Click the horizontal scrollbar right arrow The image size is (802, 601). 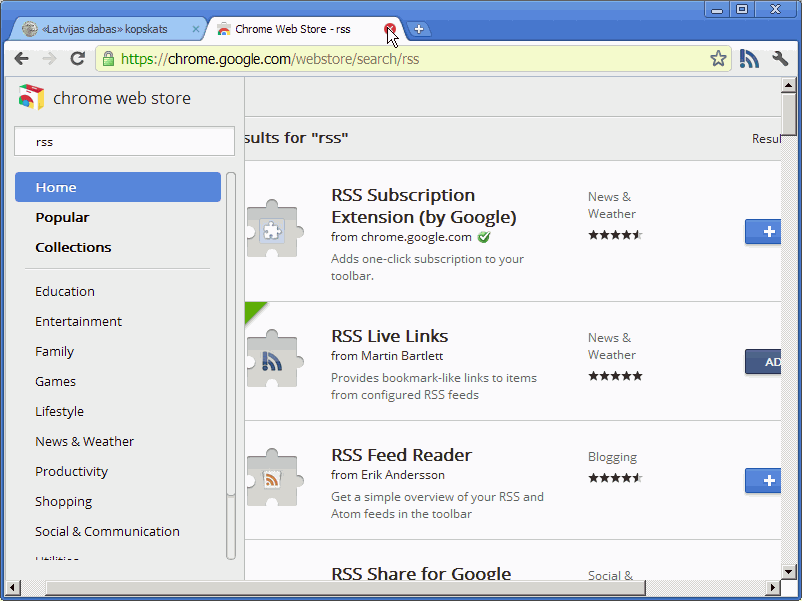pyautogui.click(x=773, y=588)
